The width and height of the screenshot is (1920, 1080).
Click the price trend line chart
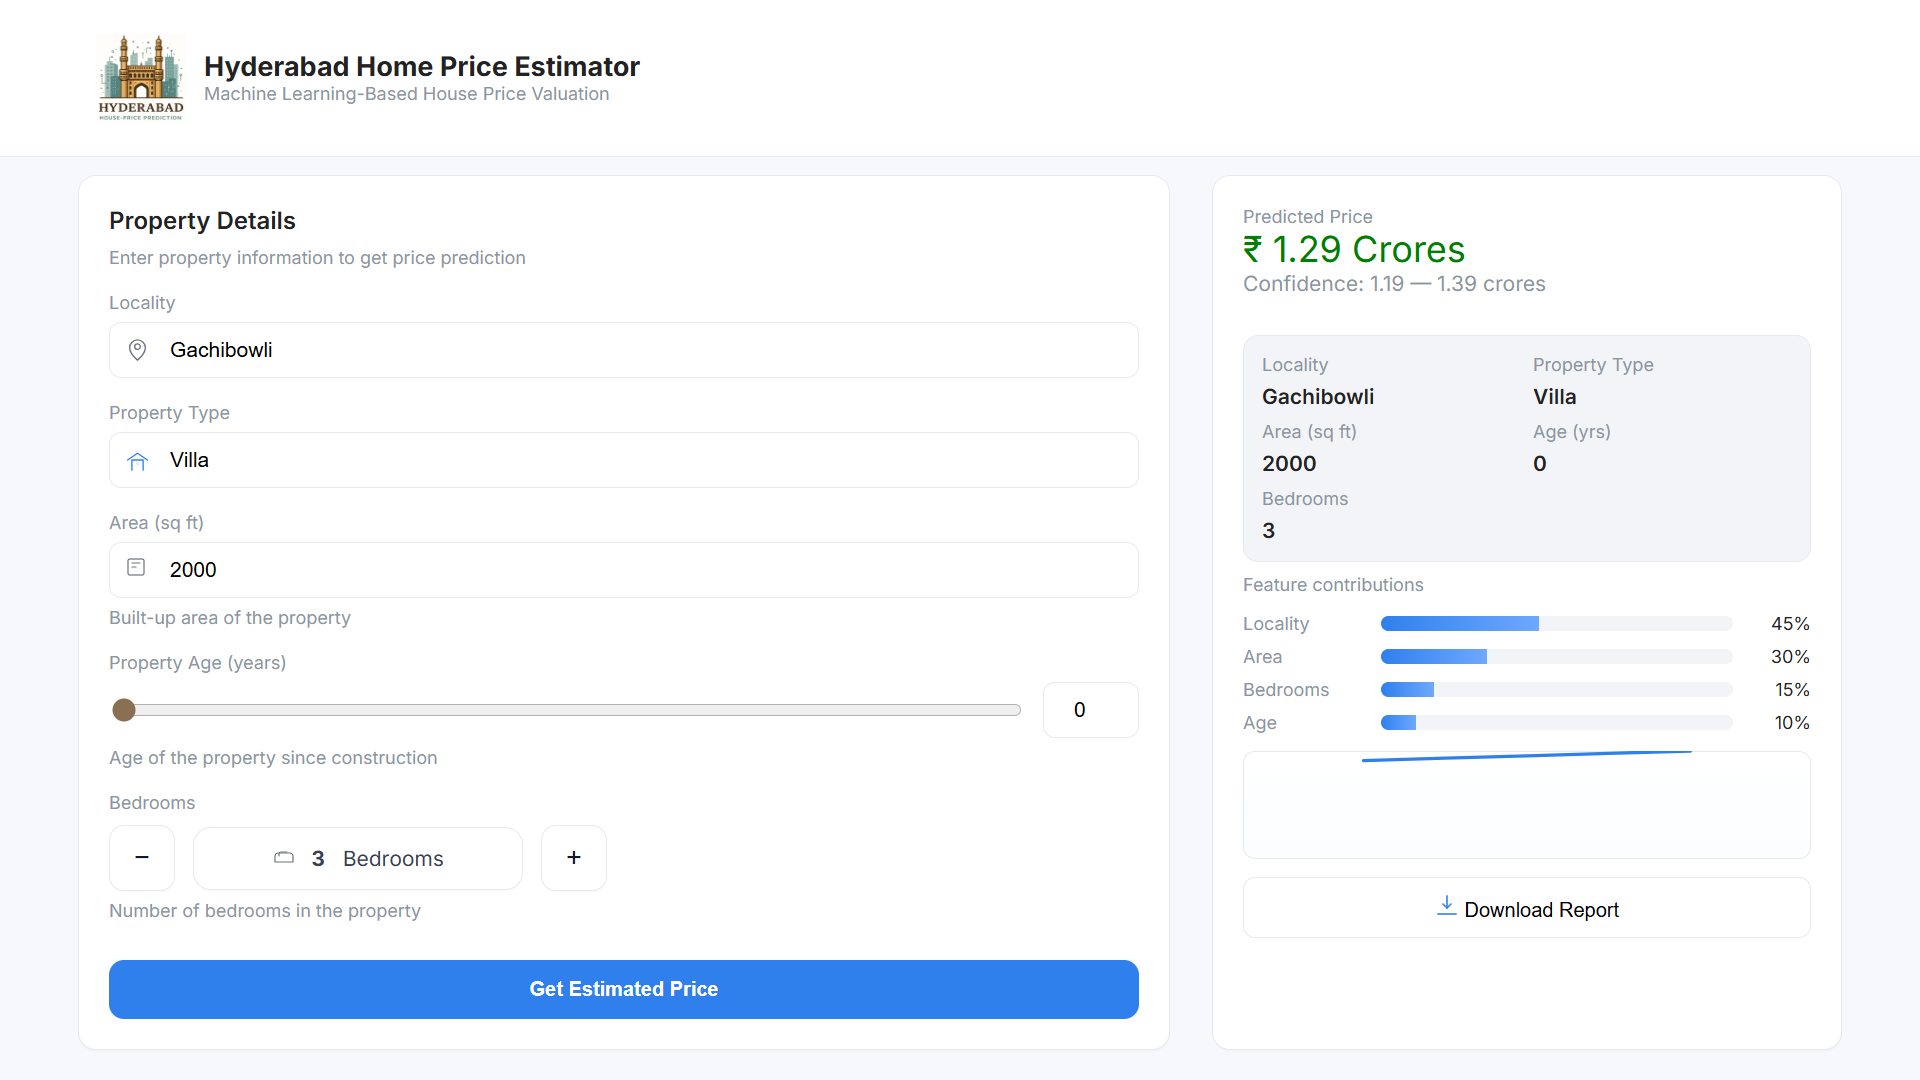[x=1526, y=804]
